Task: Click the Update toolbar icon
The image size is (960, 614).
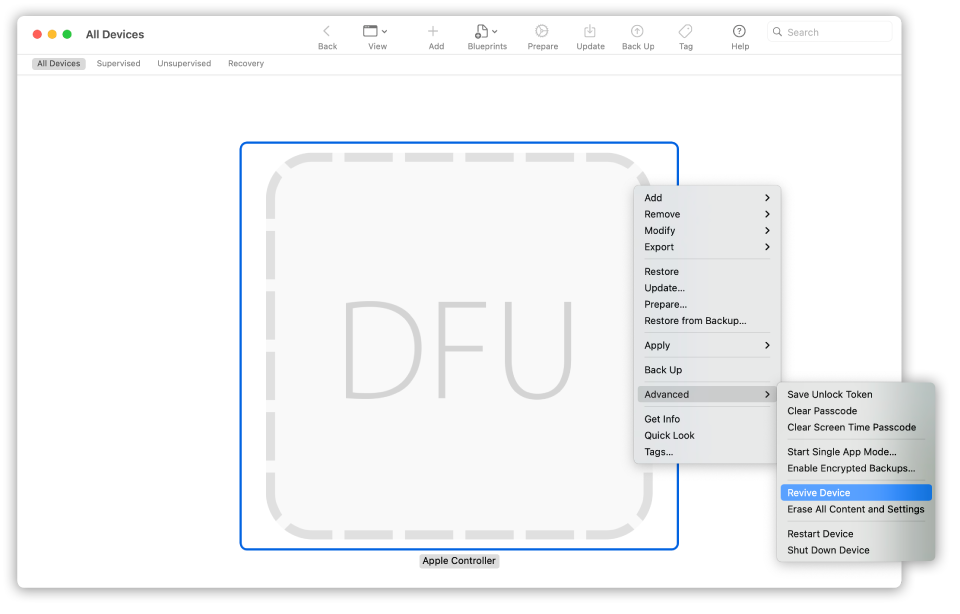Action: (x=590, y=30)
